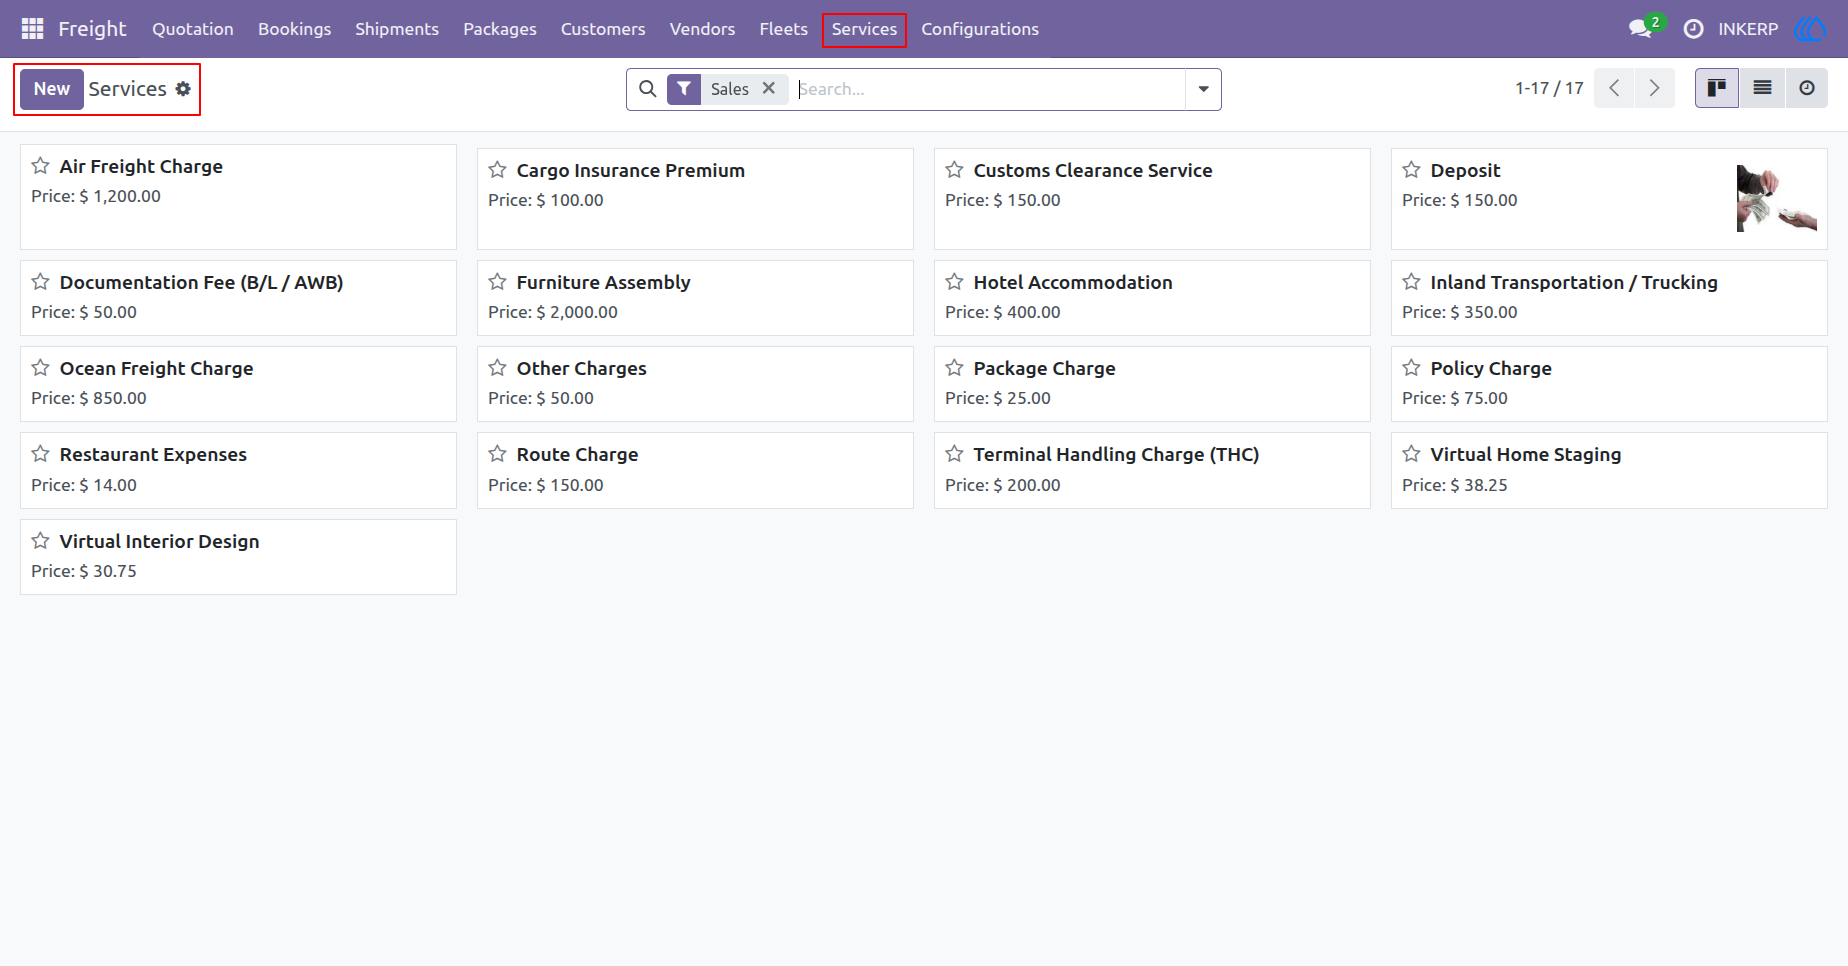Favorite the Air Freight Charge star
The image size is (1848, 966).
point(40,166)
